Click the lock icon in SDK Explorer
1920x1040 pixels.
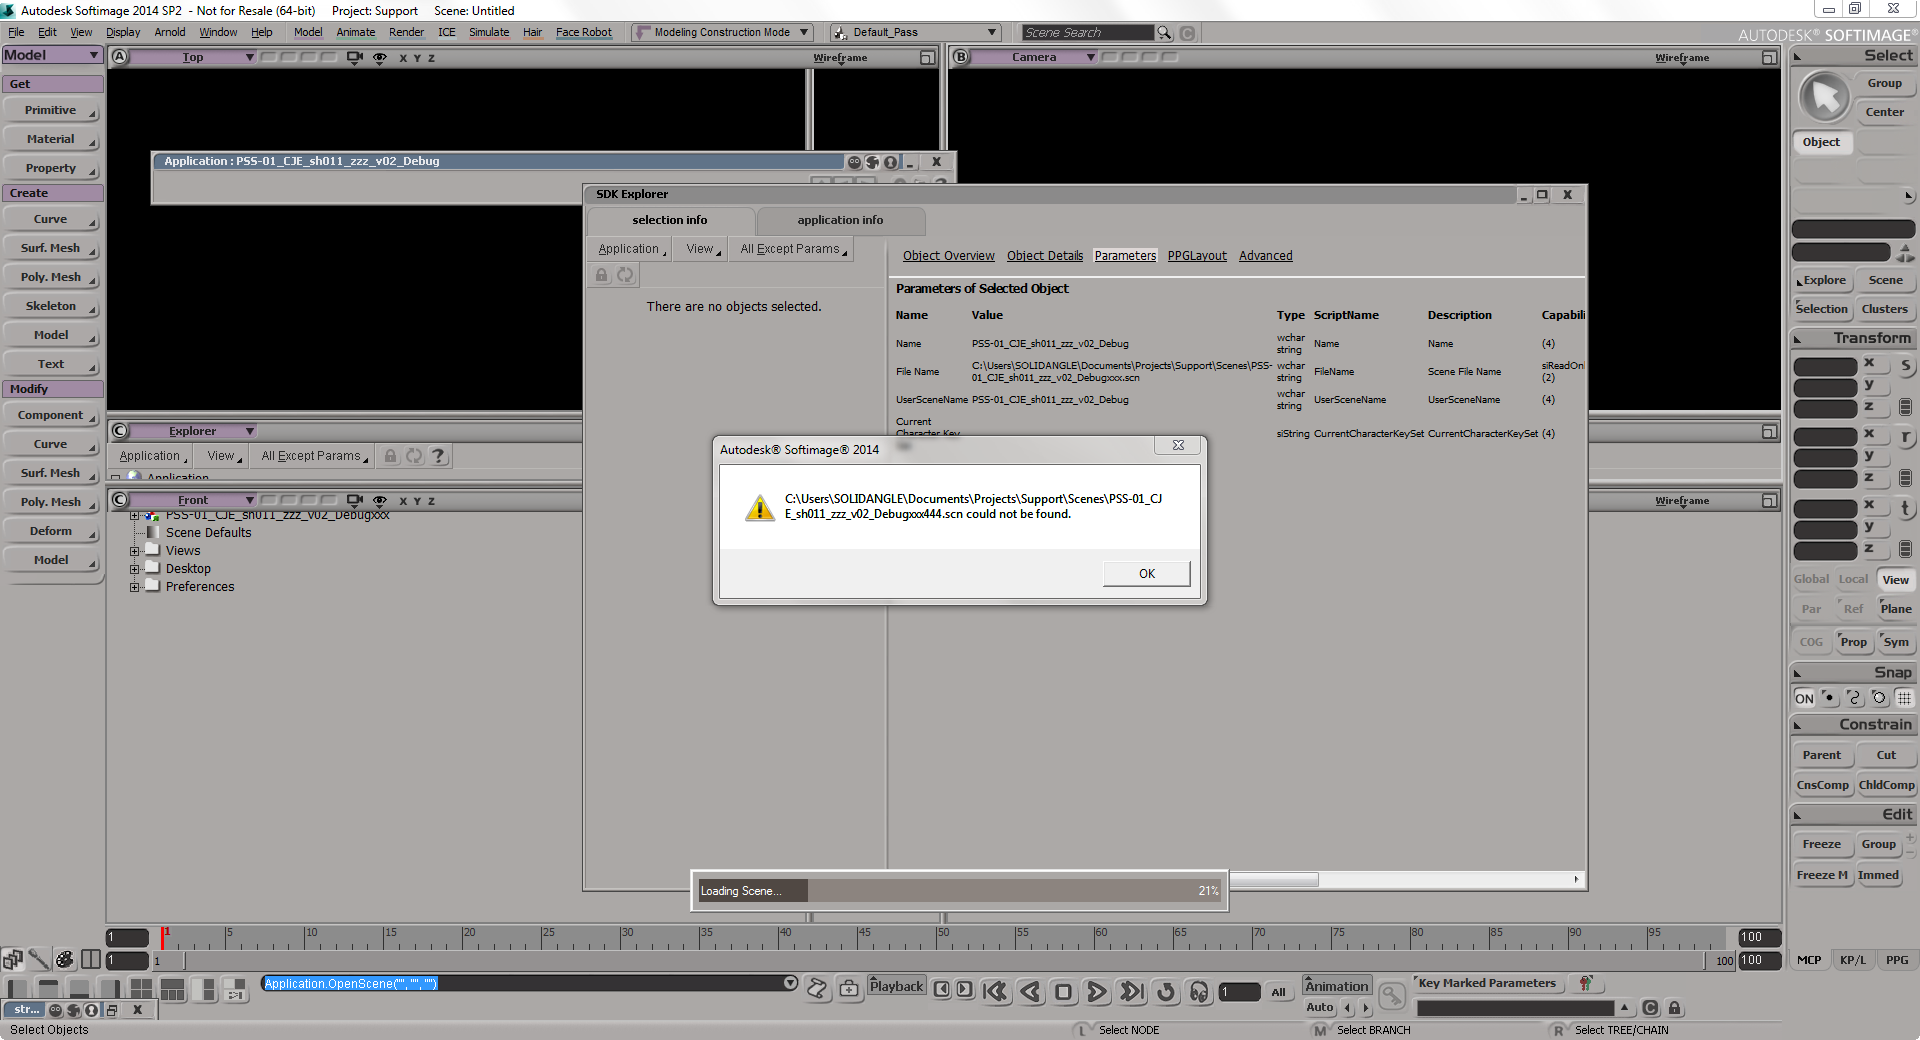point(601,275)
